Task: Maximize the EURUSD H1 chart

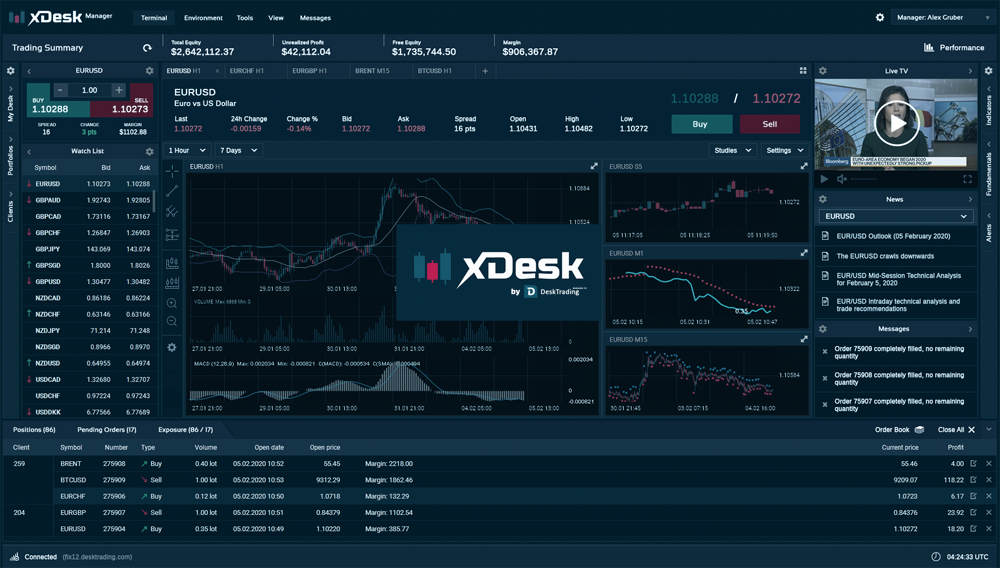Action: click(594, 166)
